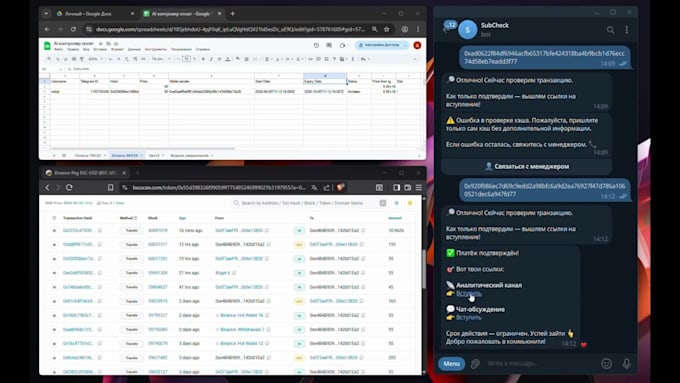The height and width of the screenshot is (383, 680).
Task: Click the Redo icon in Sheets toolbar
Action: click(x=65, y=59)
